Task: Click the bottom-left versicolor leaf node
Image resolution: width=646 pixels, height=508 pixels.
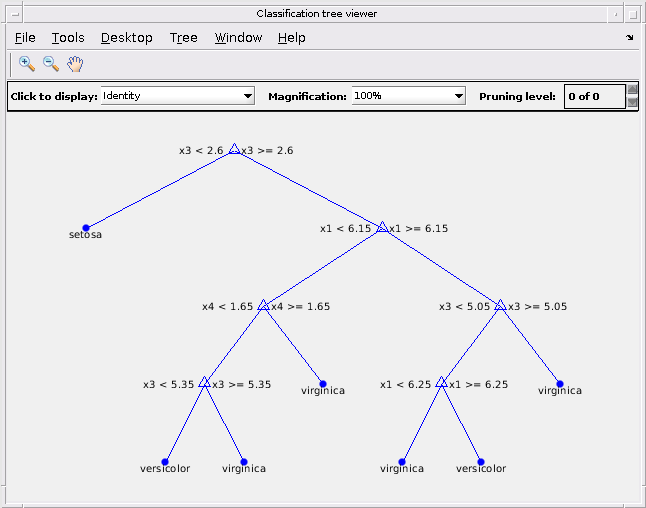Action: pyautogui.click(x=165, y=462)
